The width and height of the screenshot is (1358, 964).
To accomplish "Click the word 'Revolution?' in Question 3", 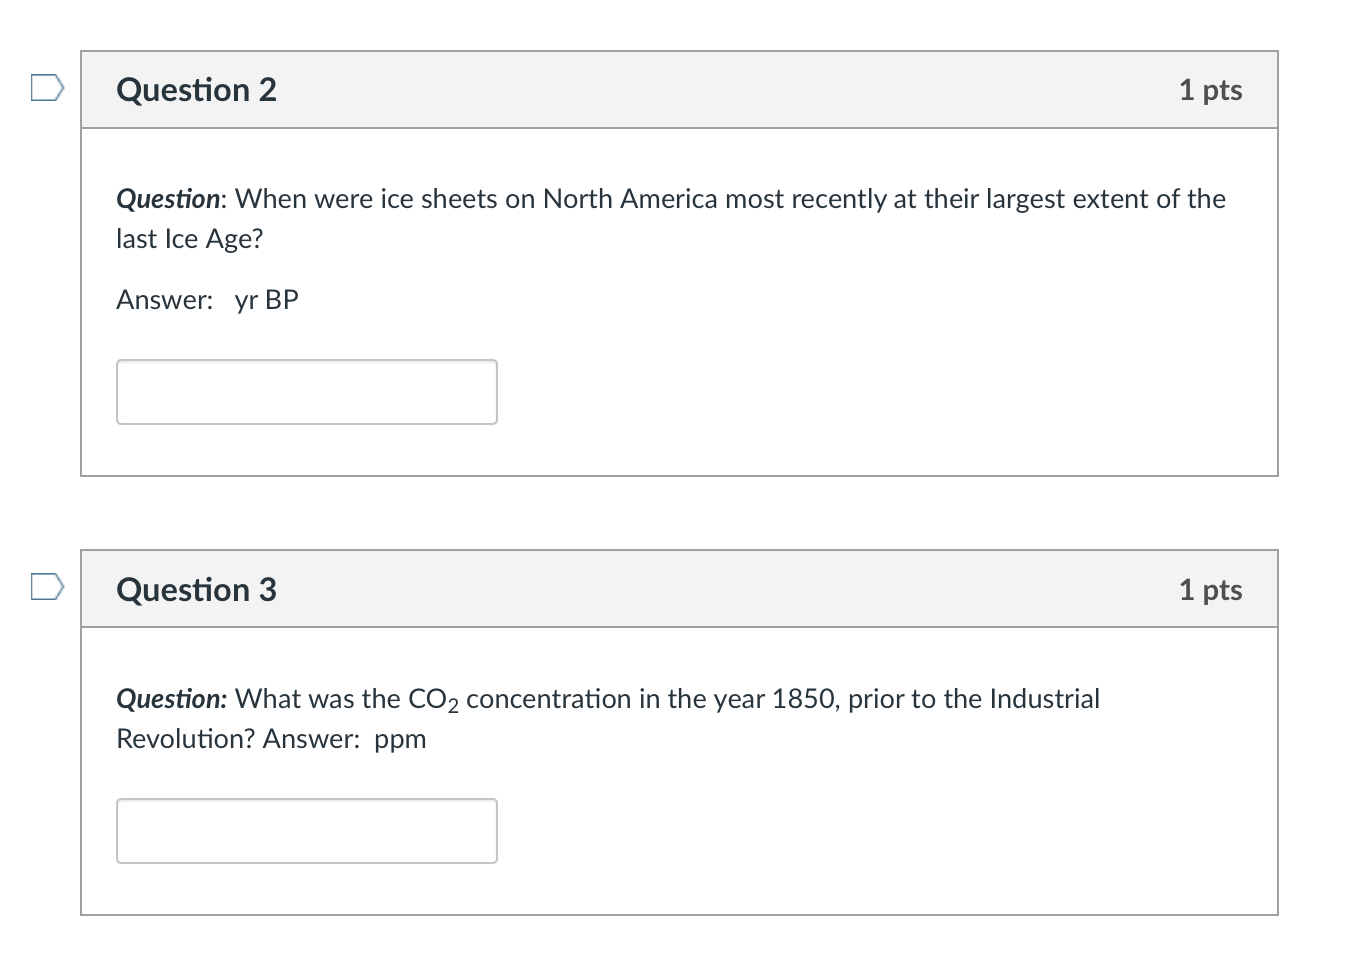I will click(186, 739).
